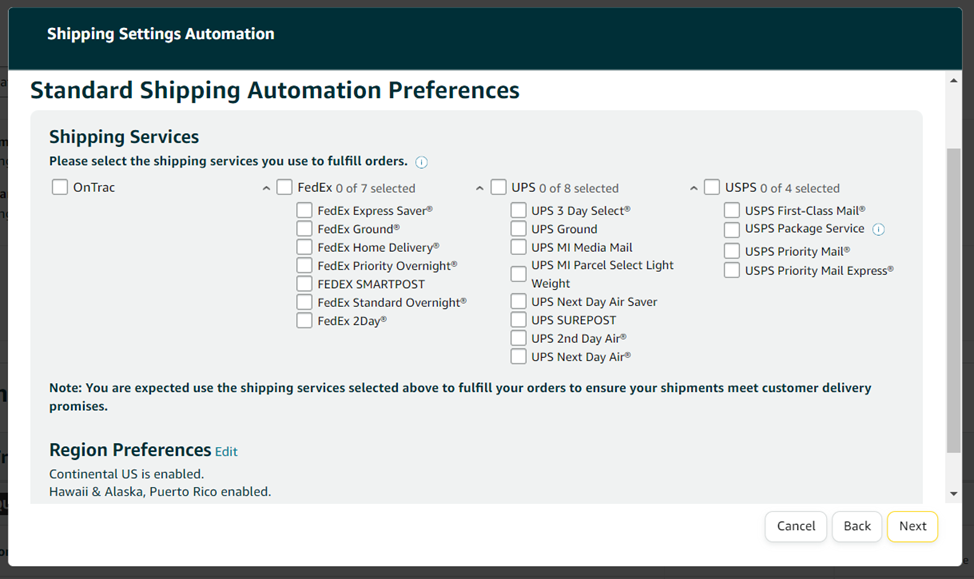Screen dimensions: 974x579
Task: Enable the OnTrac checkbox
Action: pos(60,187)
